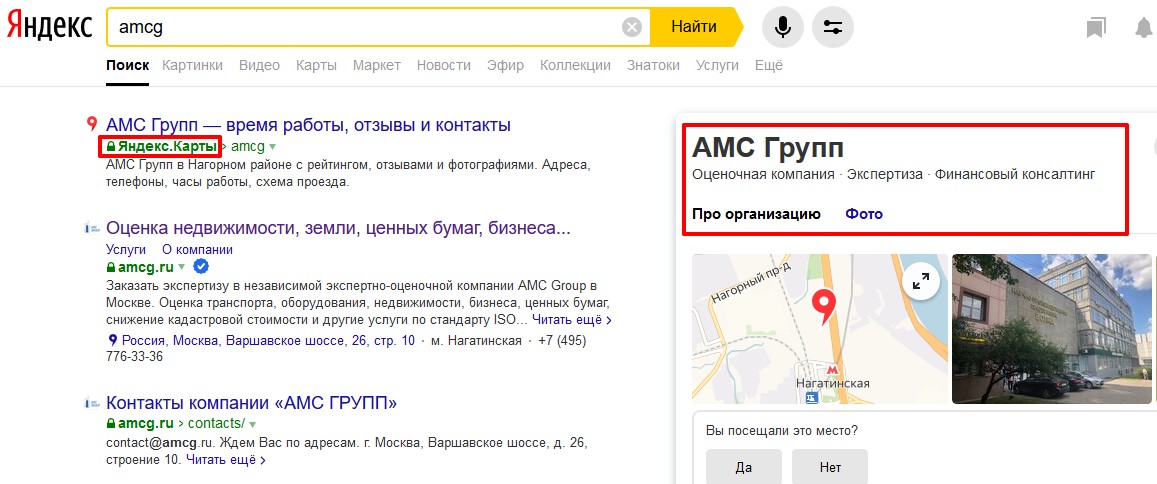This screenshot has width=1157, height=484.
Task: Select the Про организацию tab
Action: point(756,214)
